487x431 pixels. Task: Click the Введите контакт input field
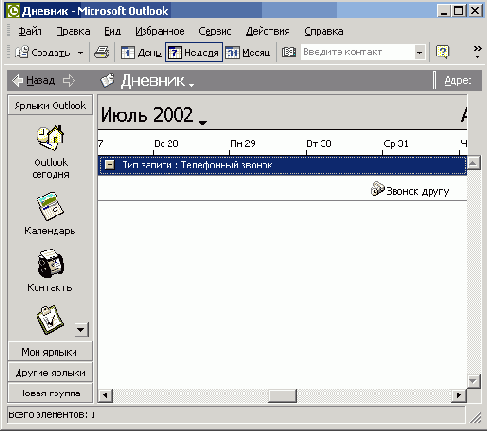tap(358, 52)
